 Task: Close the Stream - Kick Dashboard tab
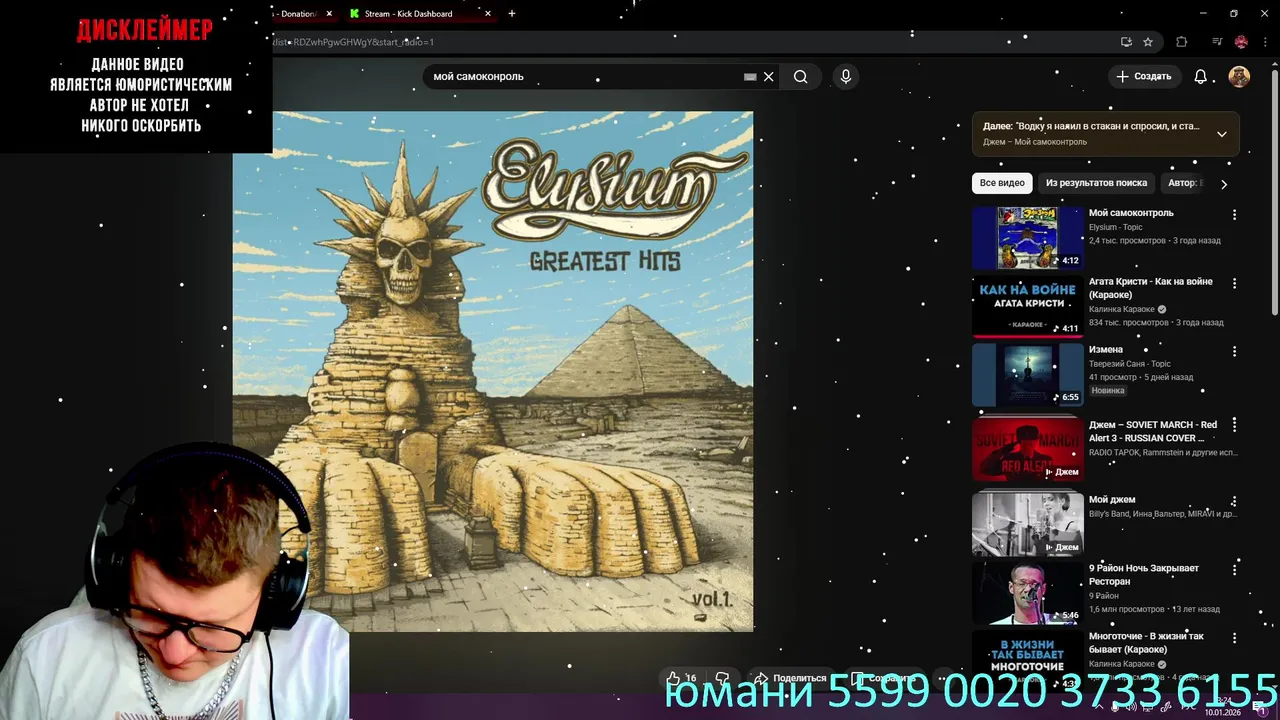click(x=488, y=14)
